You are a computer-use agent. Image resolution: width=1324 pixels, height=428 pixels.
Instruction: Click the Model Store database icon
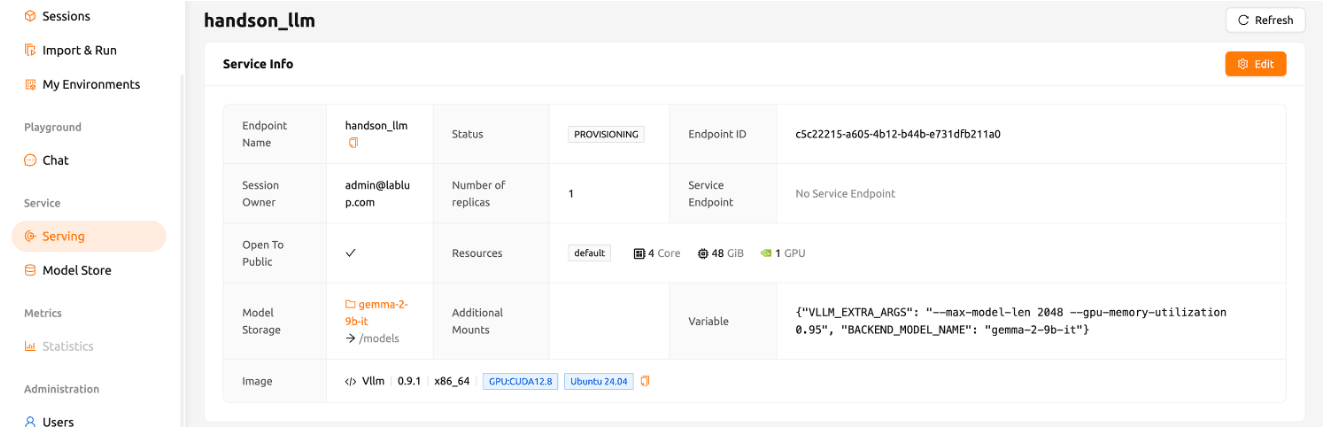pos(31,270)
